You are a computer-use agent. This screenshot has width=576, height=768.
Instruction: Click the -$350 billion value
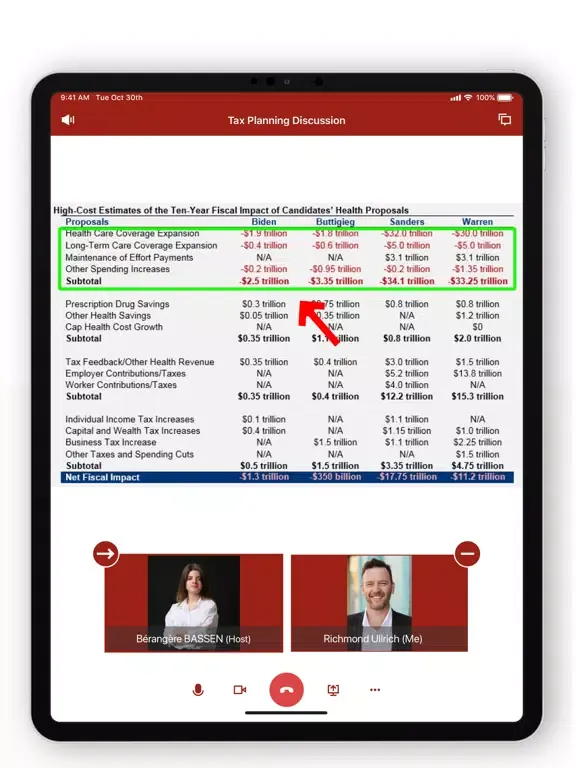pyautogui.click(x=336, y=477)
